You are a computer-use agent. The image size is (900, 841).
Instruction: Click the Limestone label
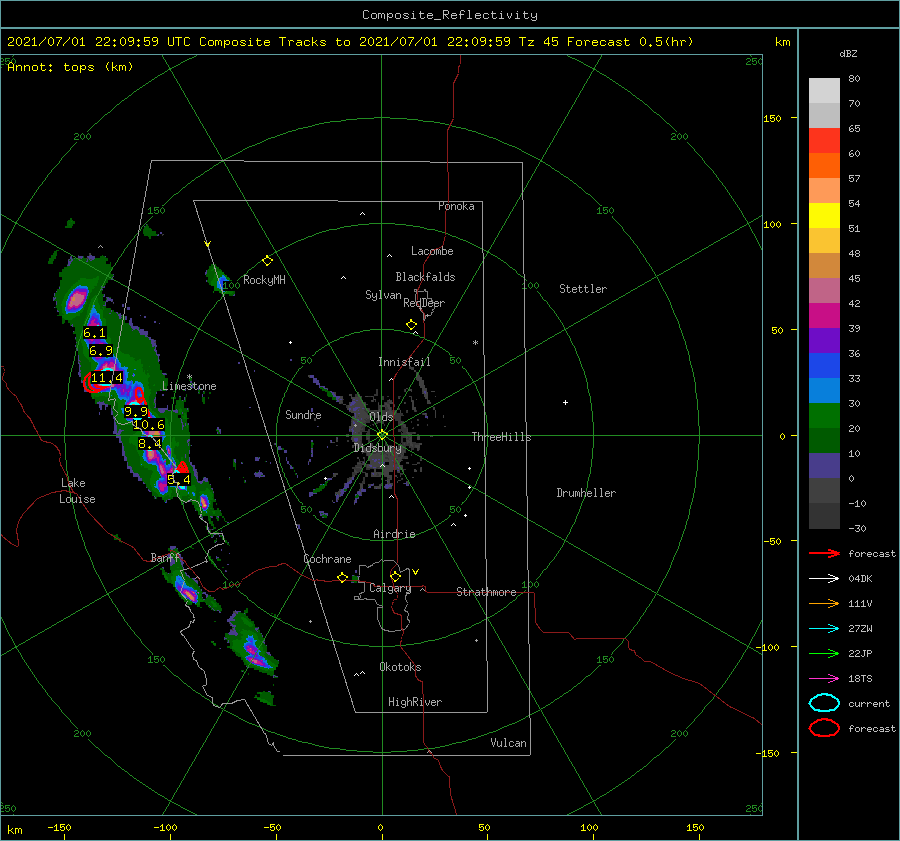click(x=189, y=386)
